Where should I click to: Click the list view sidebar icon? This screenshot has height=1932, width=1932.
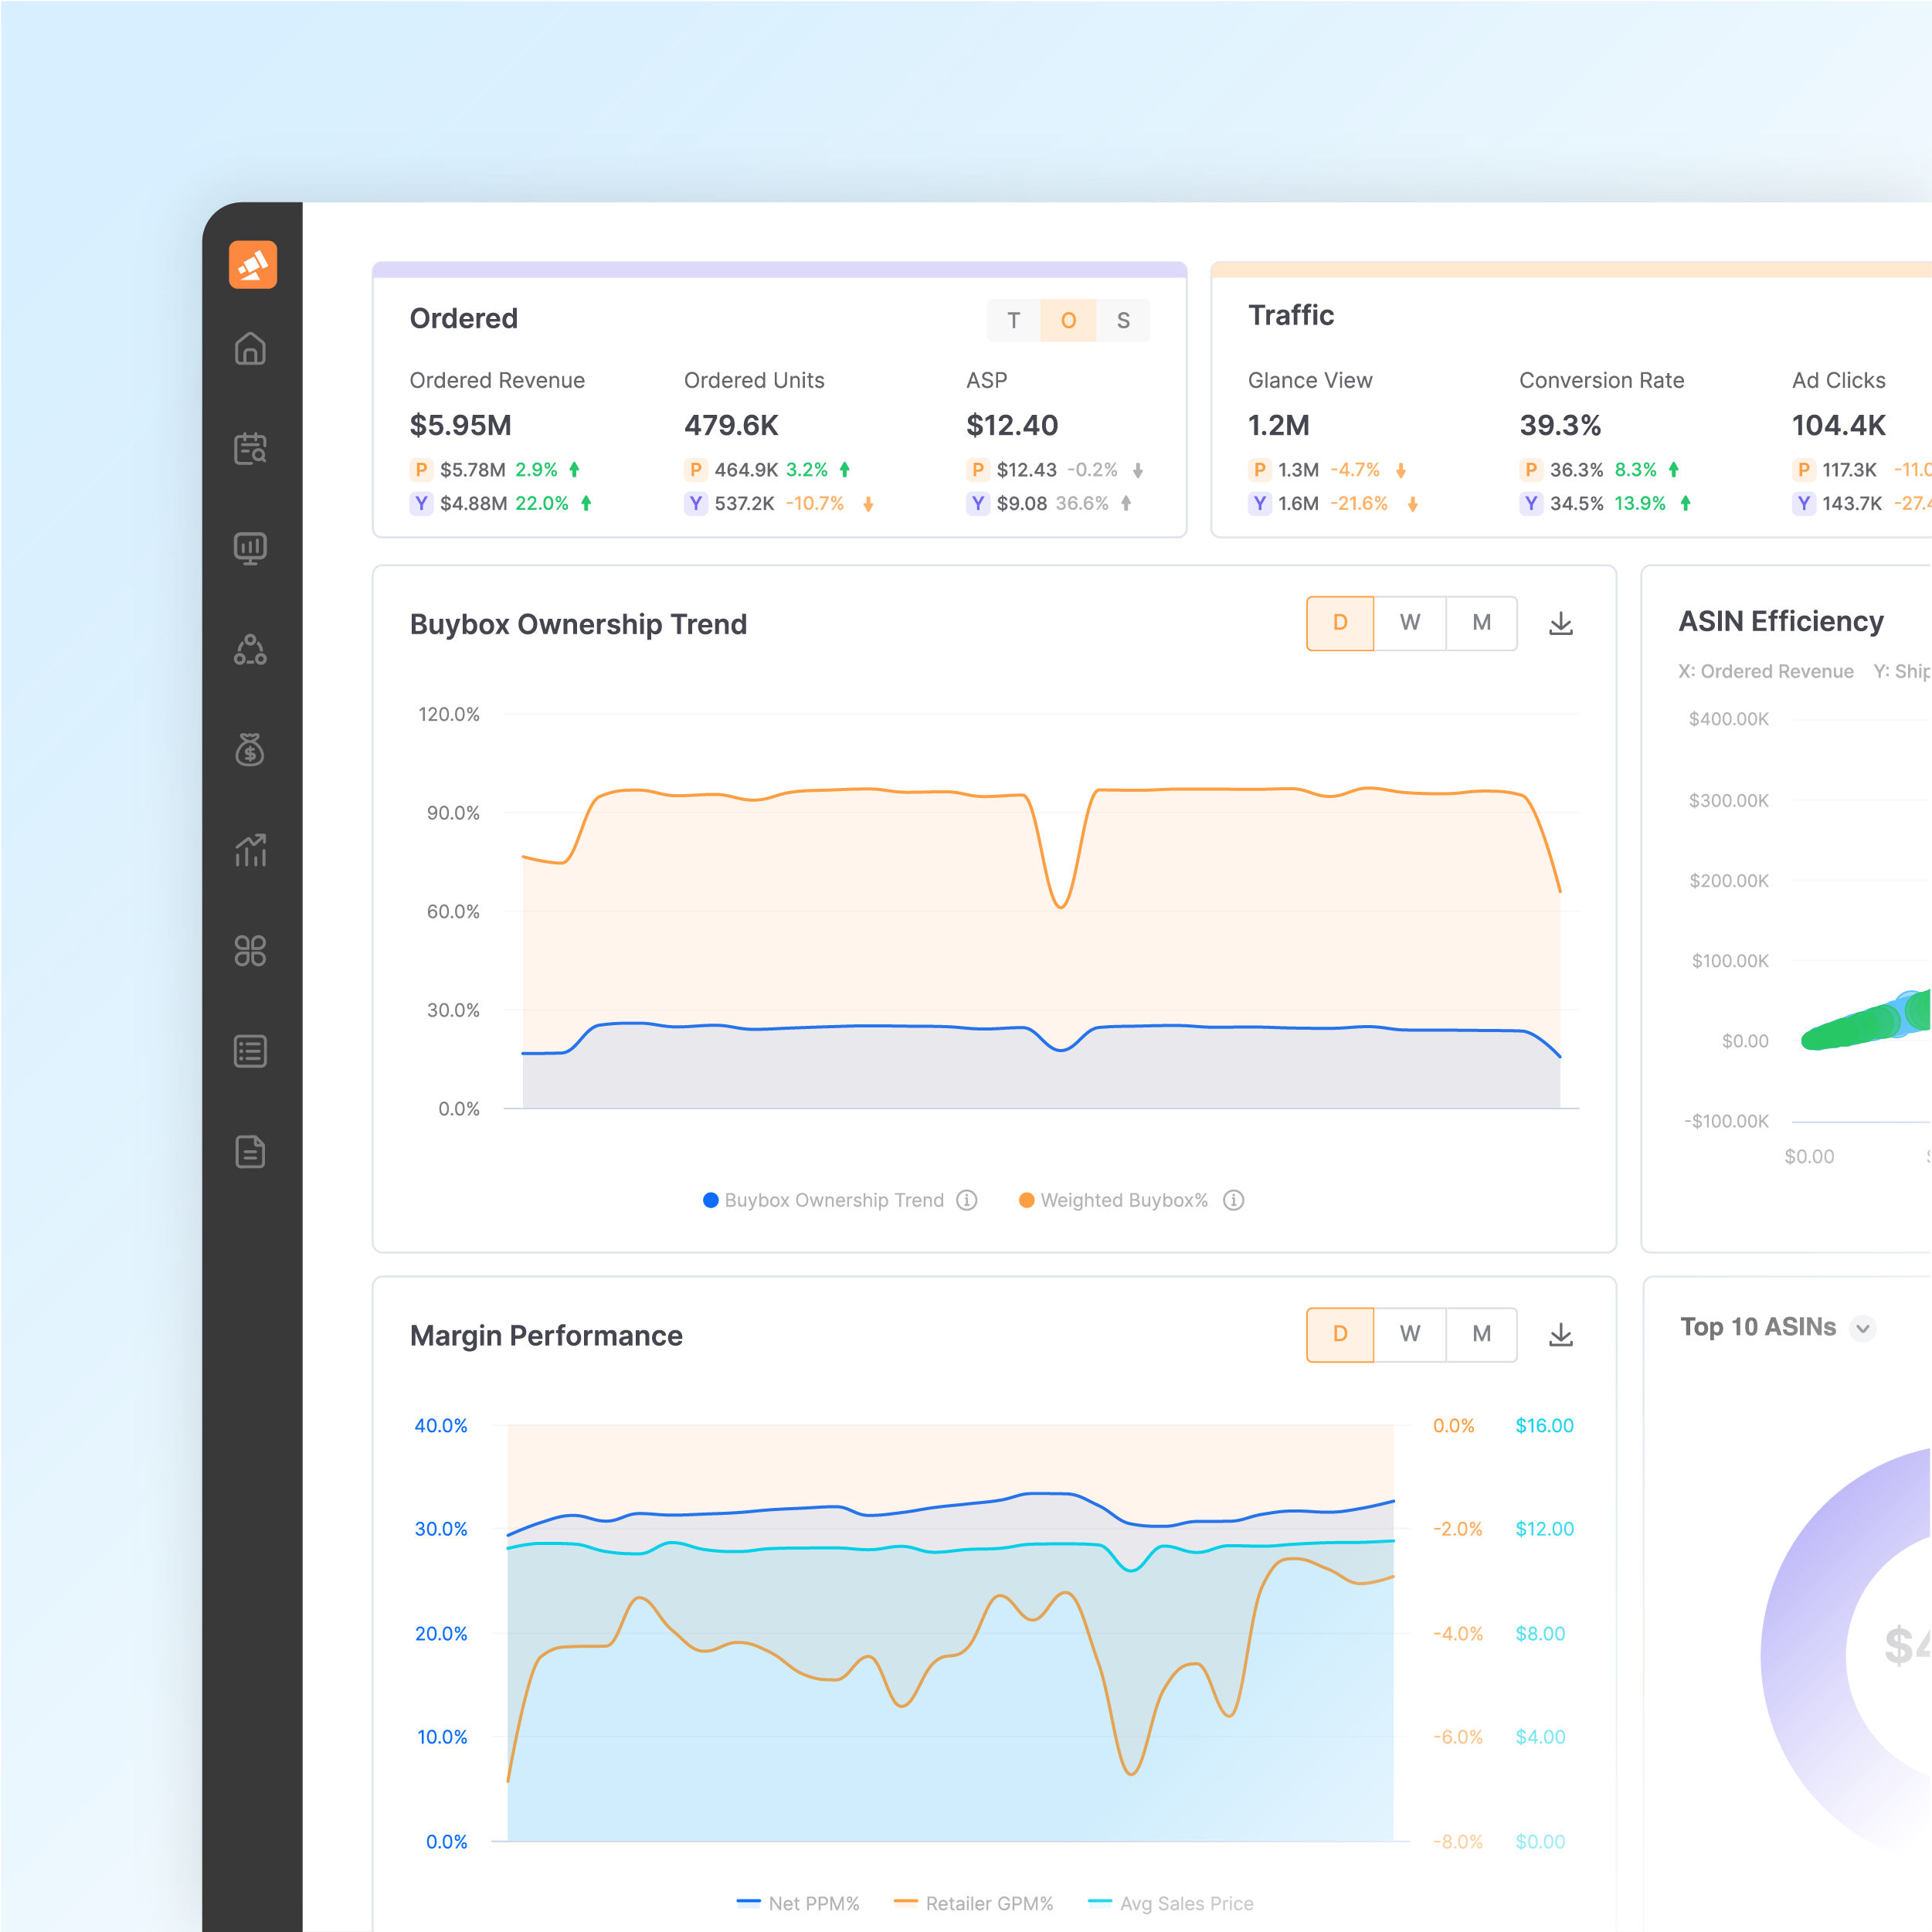pos(250,1051)
